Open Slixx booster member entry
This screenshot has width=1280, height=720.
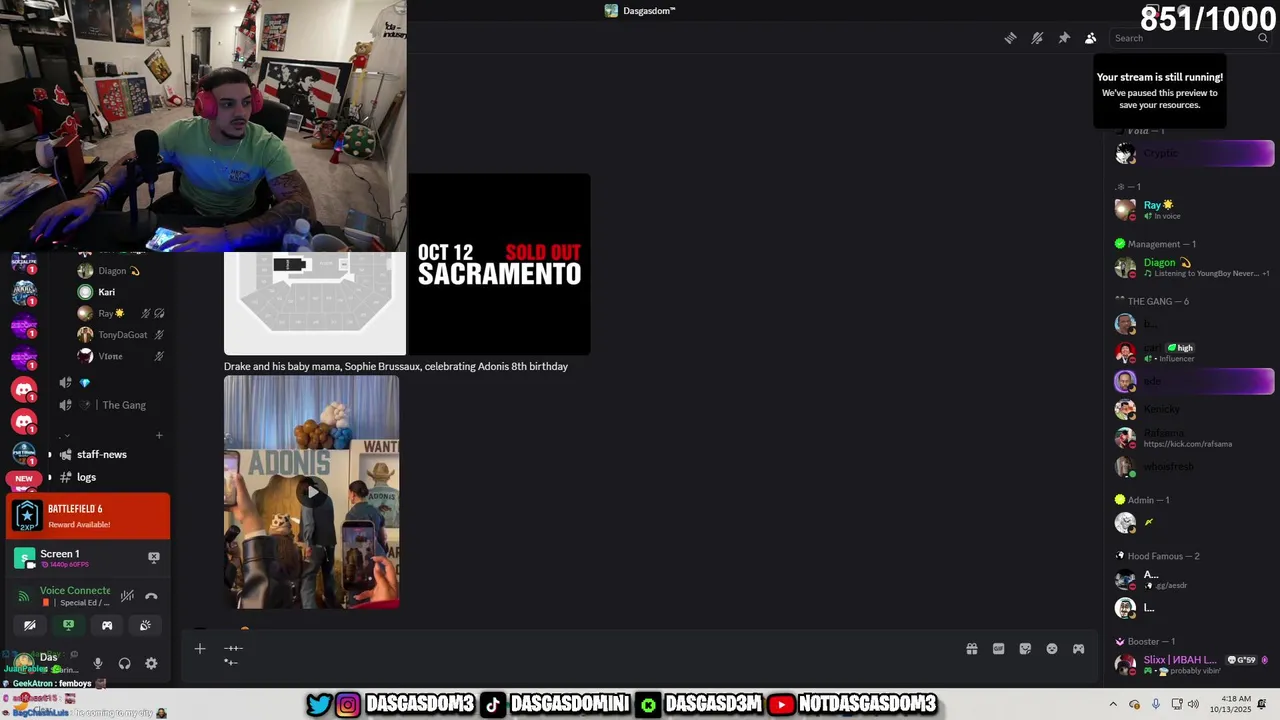click(1193, 664)
